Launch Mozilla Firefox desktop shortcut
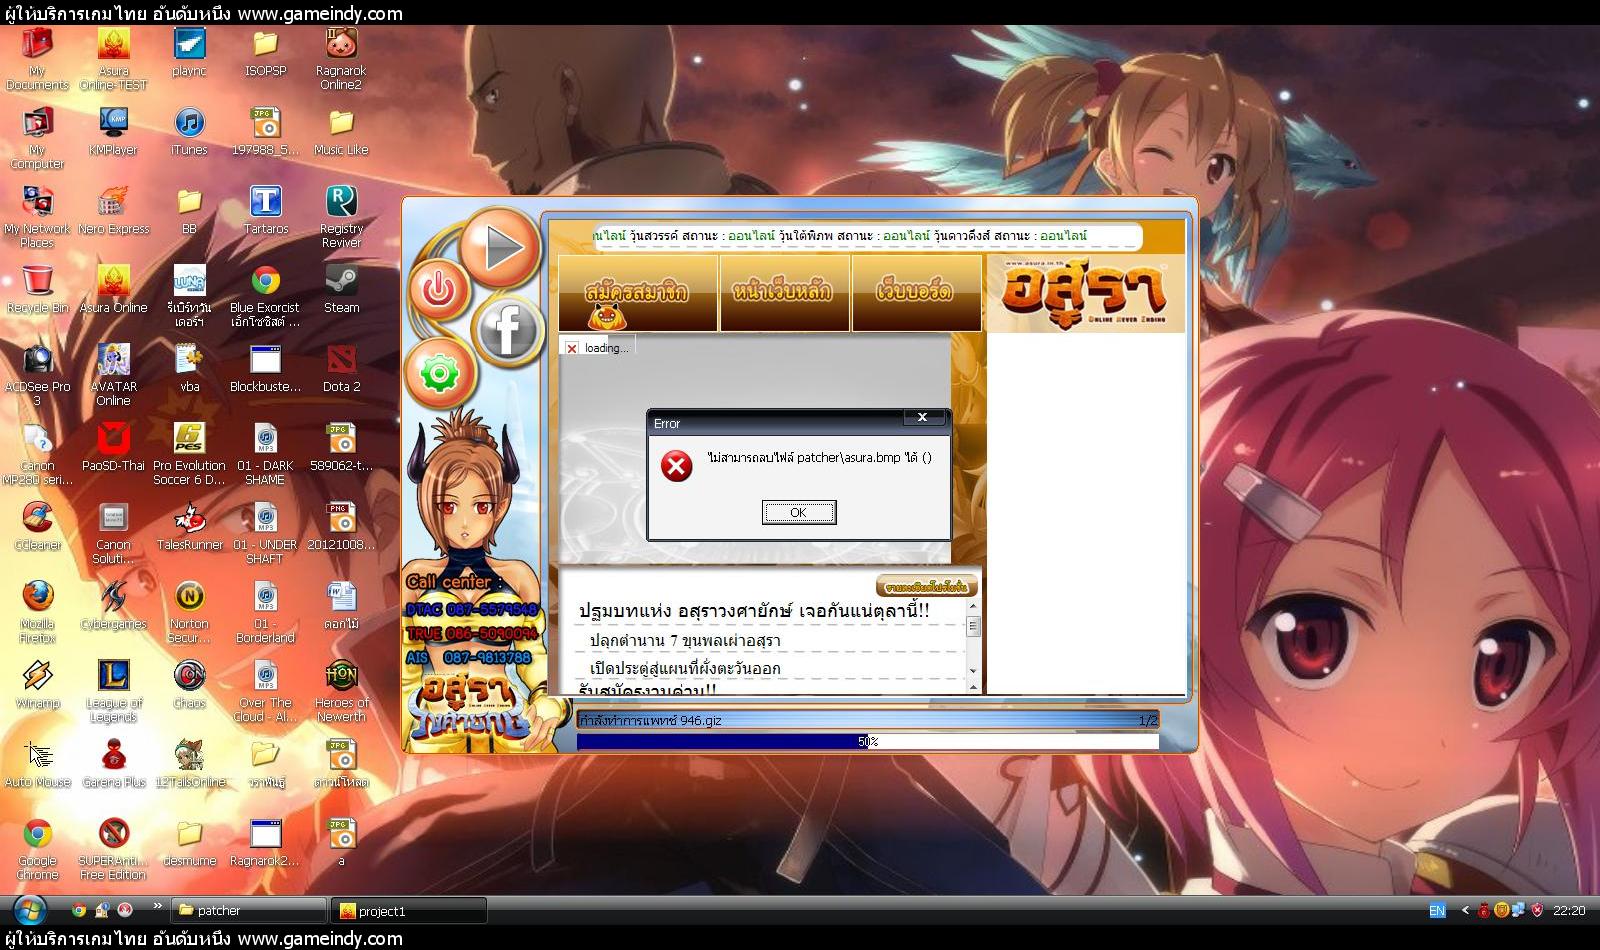1600x950 pixels. click(x=37, y=613)
